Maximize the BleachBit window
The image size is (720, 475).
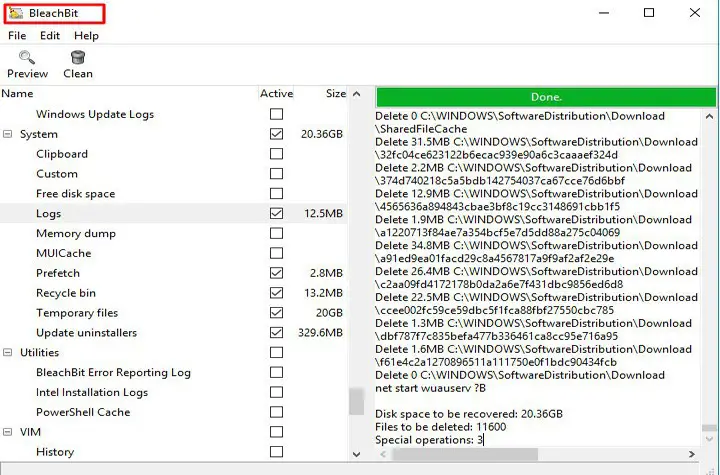point(649,13)
